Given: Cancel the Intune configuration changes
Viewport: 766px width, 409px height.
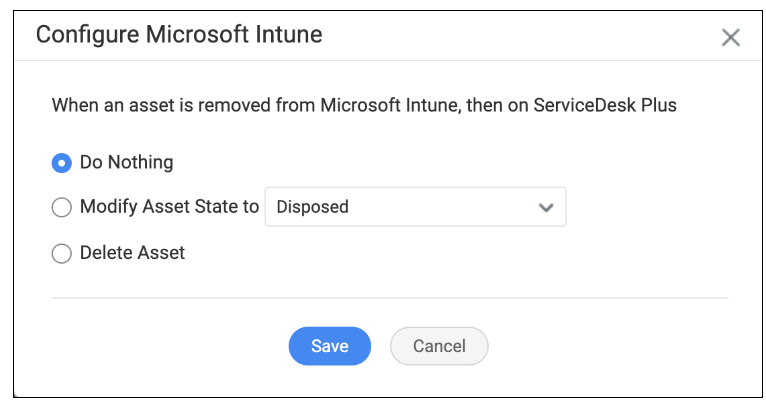Looking at the screenshot, I should click(x=439, y=346).
